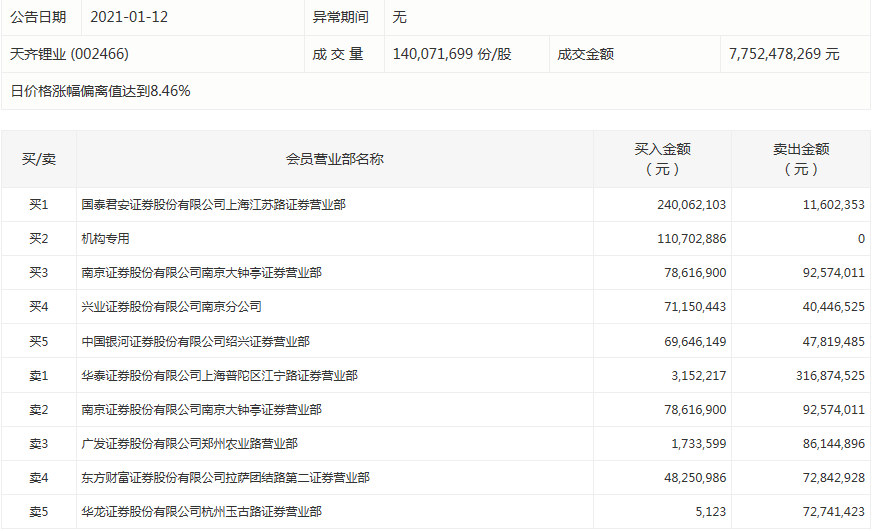Click the 成交金额 label

tap(586, 54)
